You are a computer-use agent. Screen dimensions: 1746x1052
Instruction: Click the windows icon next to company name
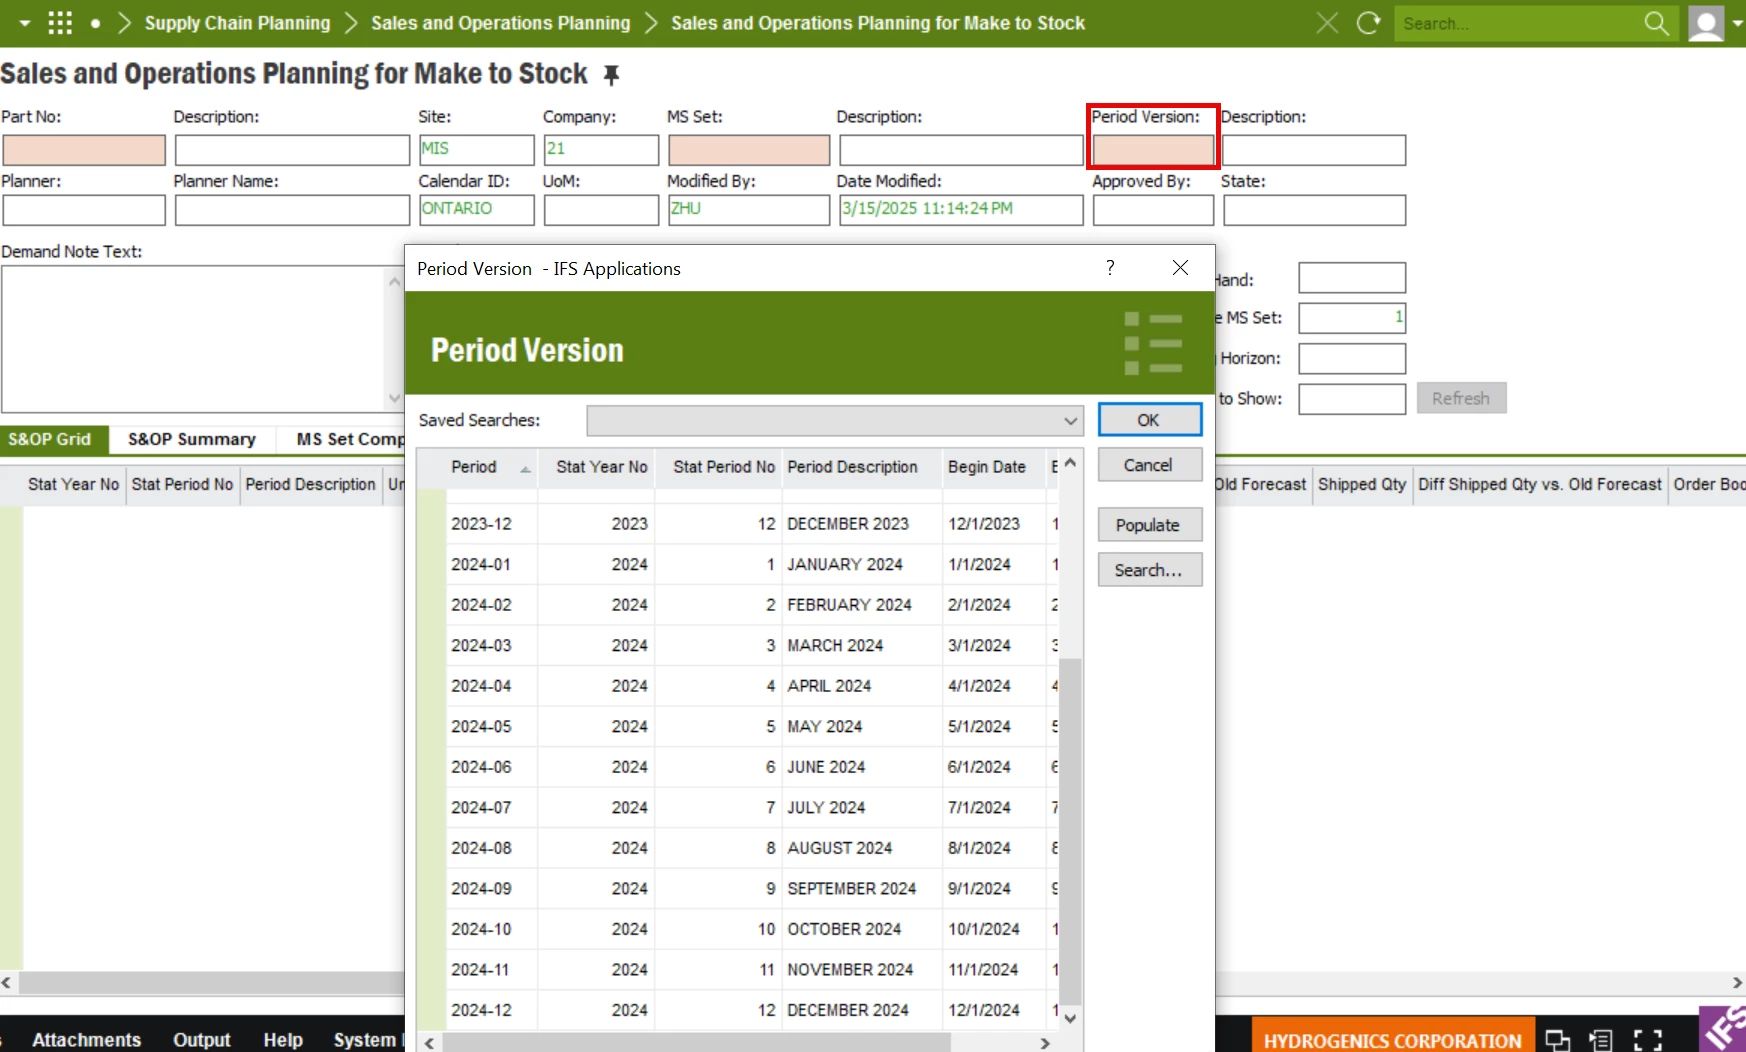pos(1557,1040)
